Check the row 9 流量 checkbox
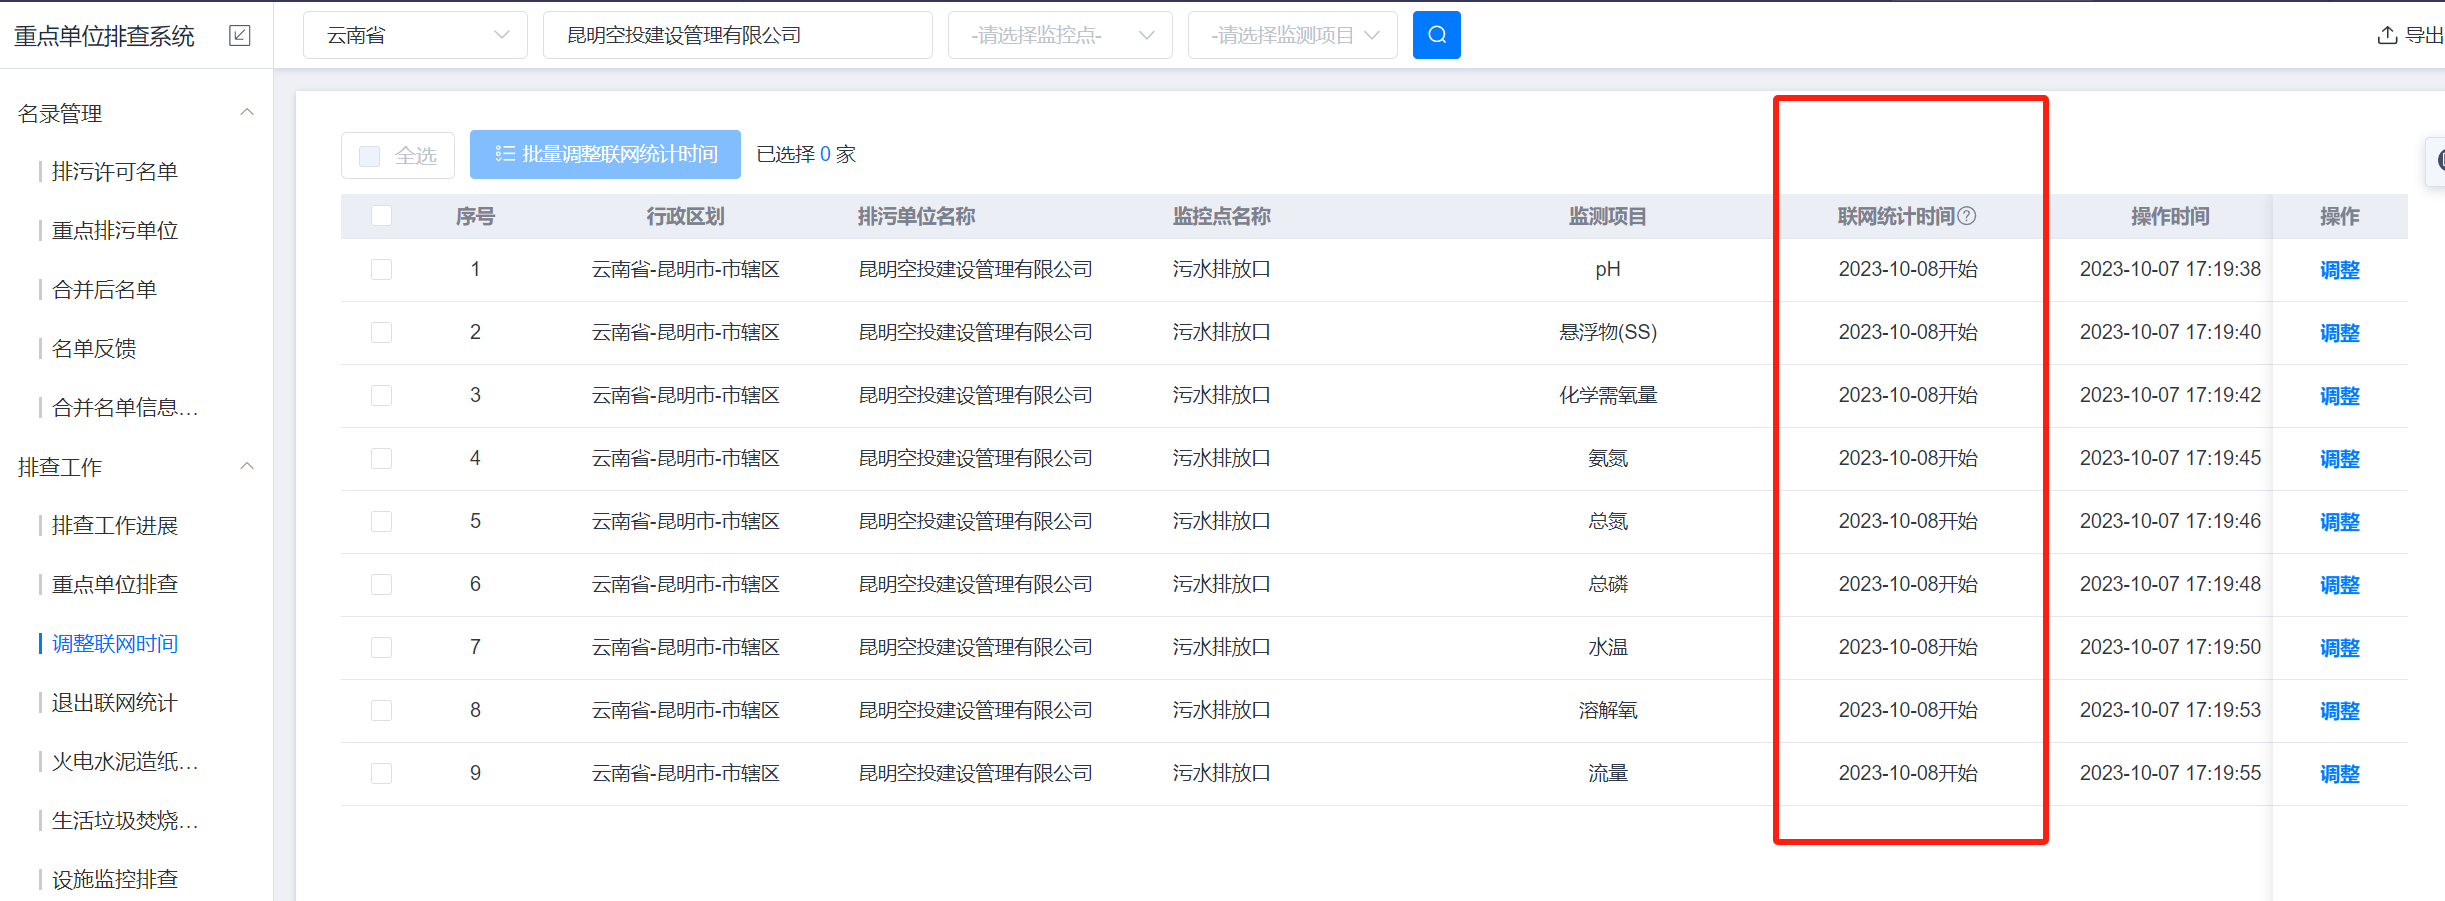Image resolution: width=2445 pixels, height=901 pixels. pyautogui.click(x=381, y=773)
